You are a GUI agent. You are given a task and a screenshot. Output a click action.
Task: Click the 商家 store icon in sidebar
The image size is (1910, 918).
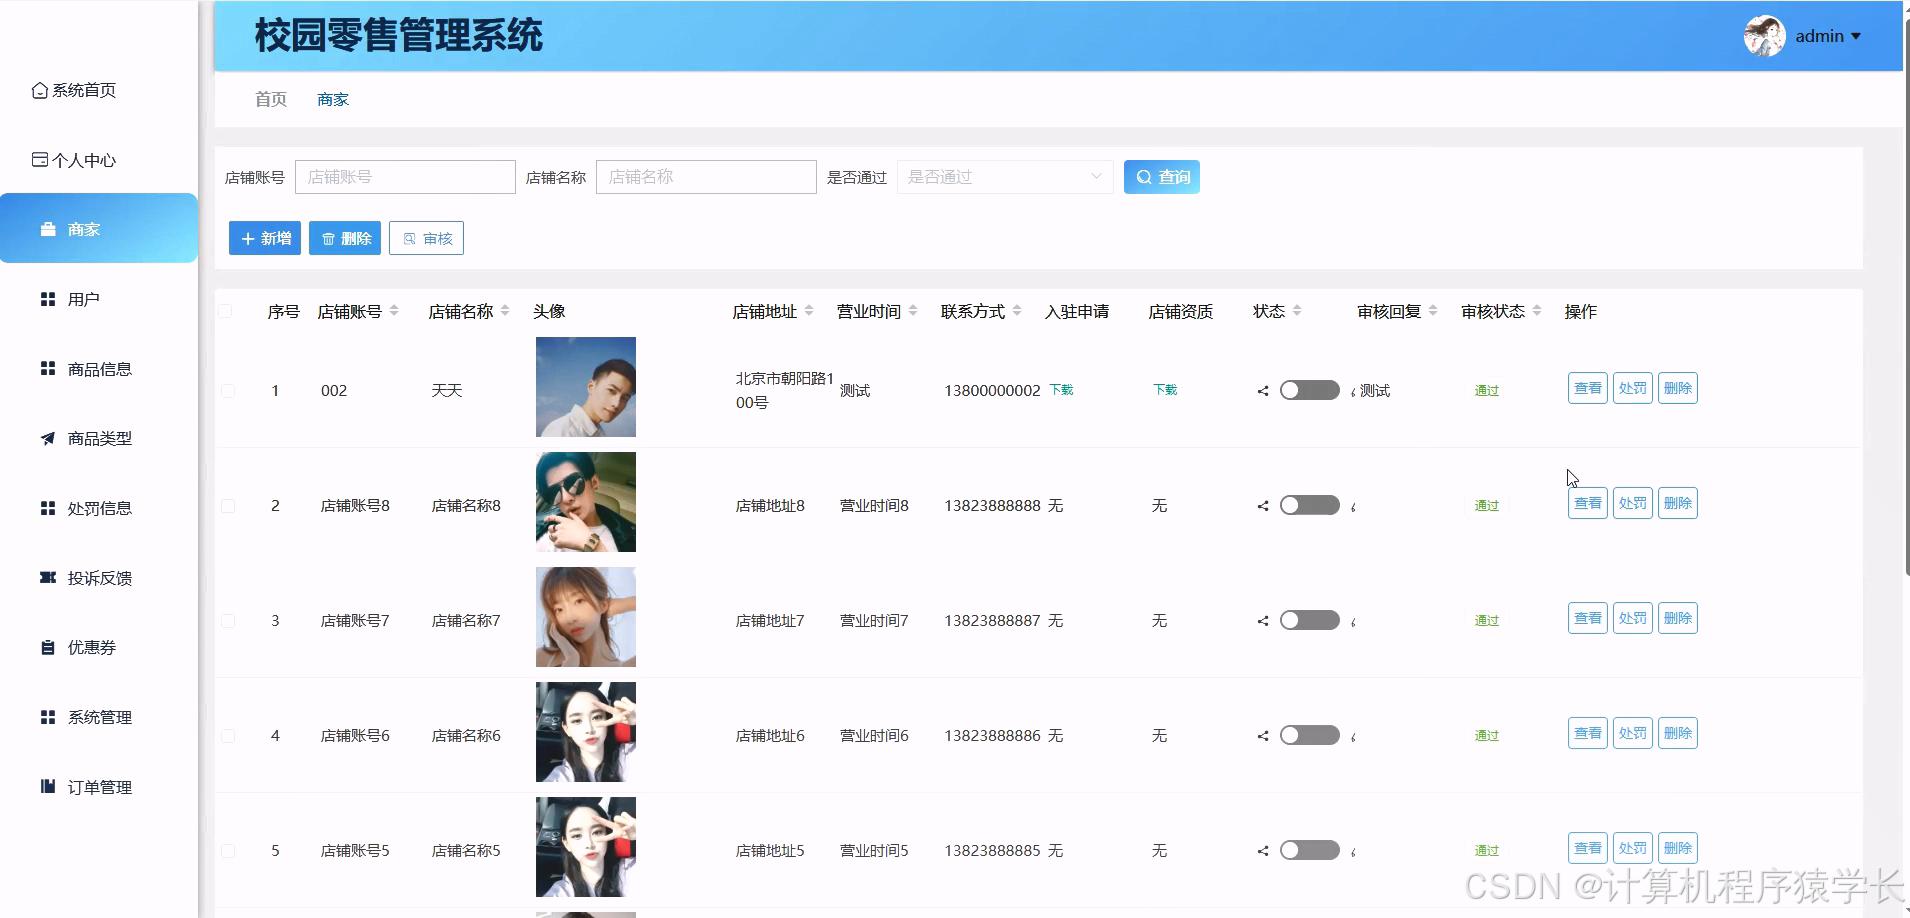pyautogui.click(x=47, y=228)
